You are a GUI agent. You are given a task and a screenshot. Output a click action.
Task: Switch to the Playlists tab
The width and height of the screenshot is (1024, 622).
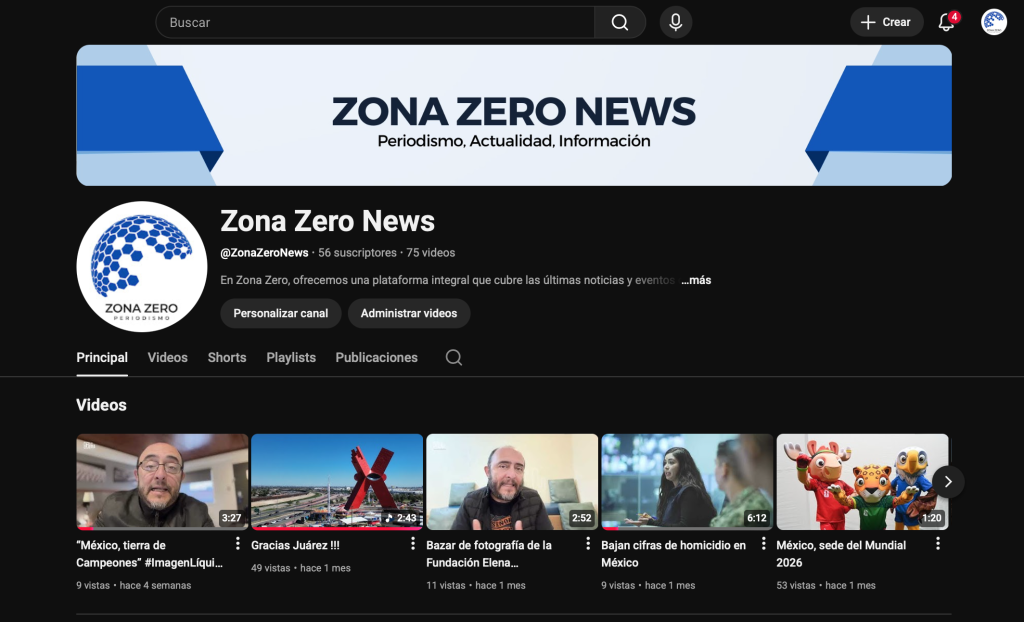point(291,357)
